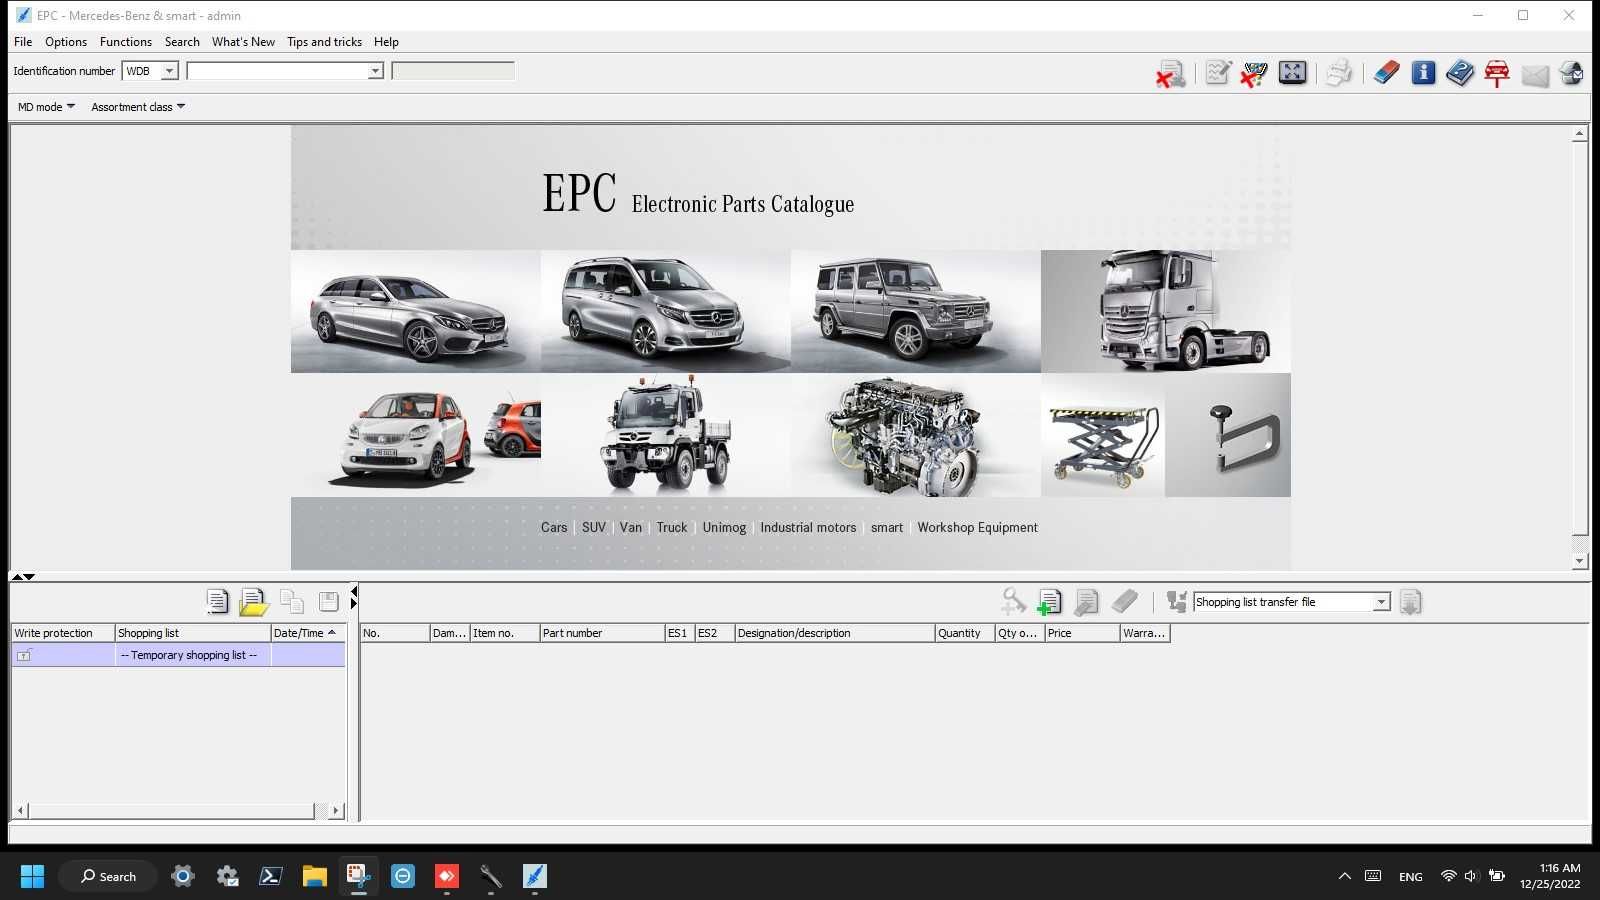Open the EPC app taskbar icon

(x=535, y=876)
